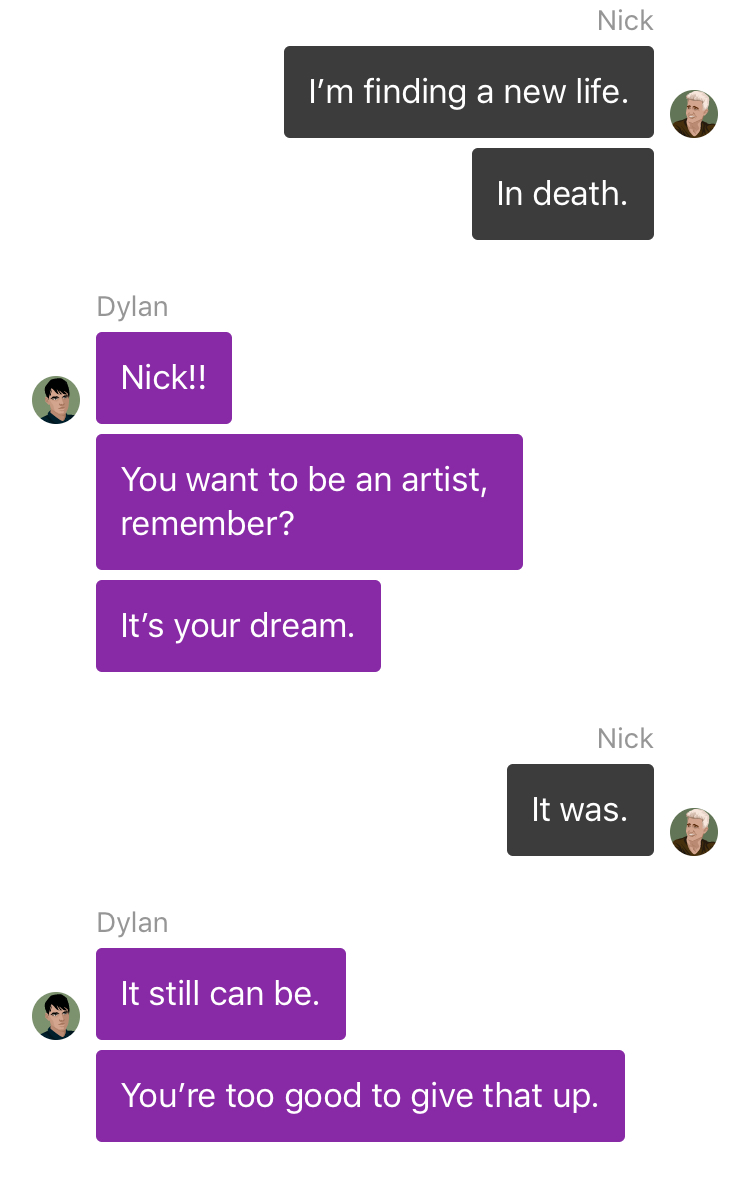Image resolution: width=750 pixels, height=1184 pixels.
Task: Tap Dylan's avatar next to 'Nick!!' message
Action: [x=56, y=400]
